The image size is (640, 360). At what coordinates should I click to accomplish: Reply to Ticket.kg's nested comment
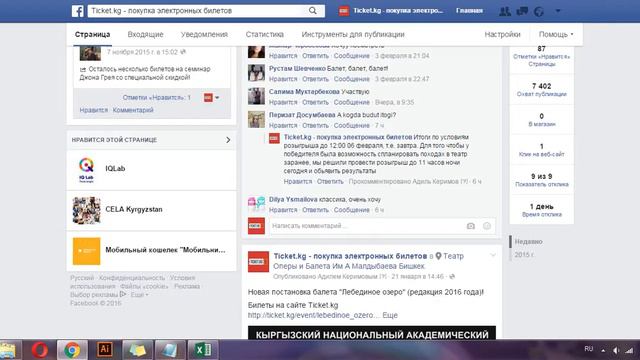click(x=330, y=181)
